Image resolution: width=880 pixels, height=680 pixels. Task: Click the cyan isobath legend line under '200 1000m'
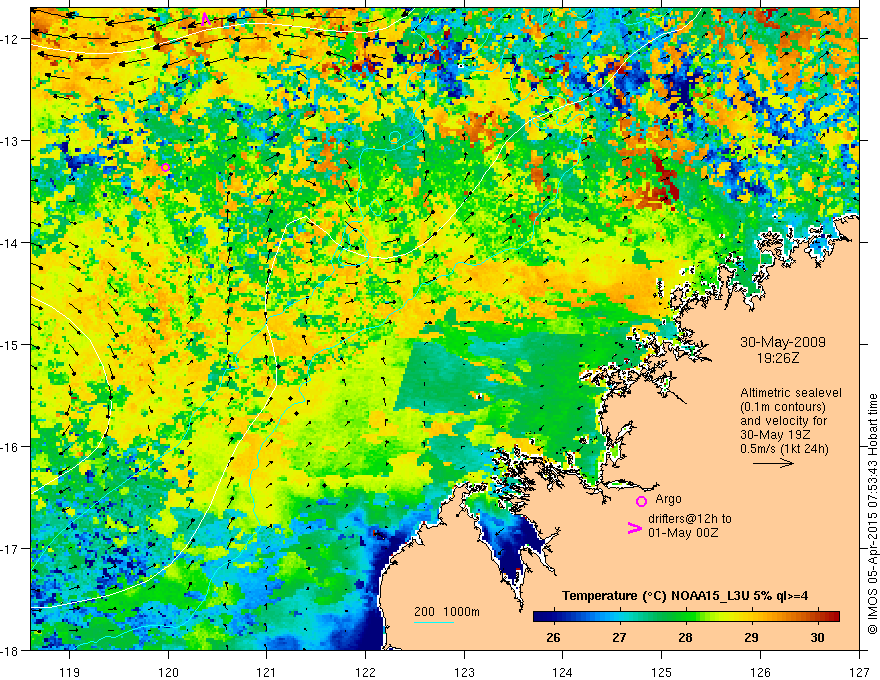434,622
